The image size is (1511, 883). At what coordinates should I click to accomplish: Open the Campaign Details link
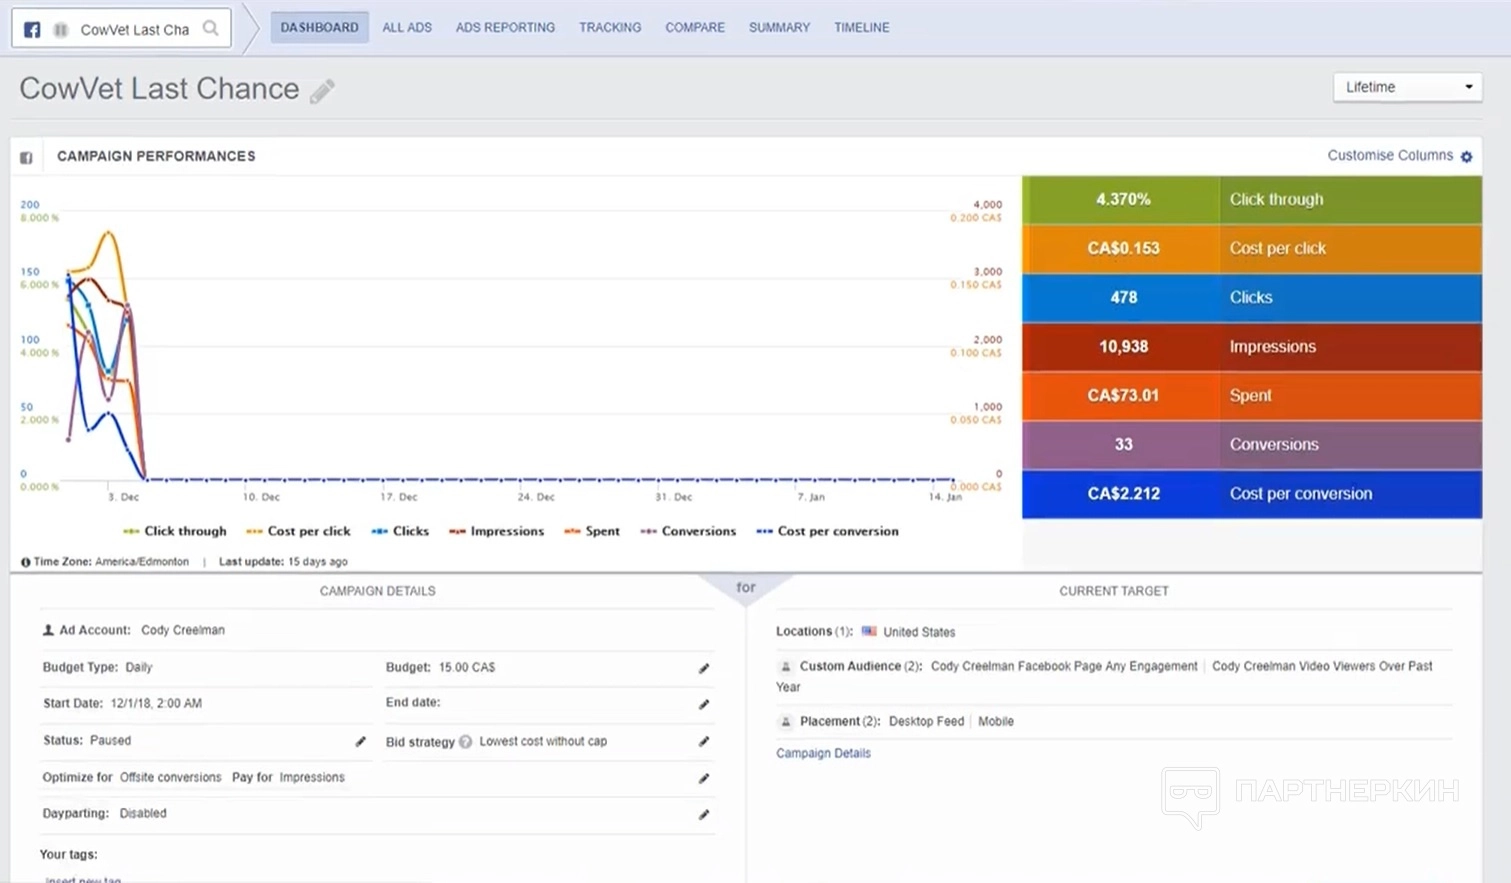click(823, 753)
